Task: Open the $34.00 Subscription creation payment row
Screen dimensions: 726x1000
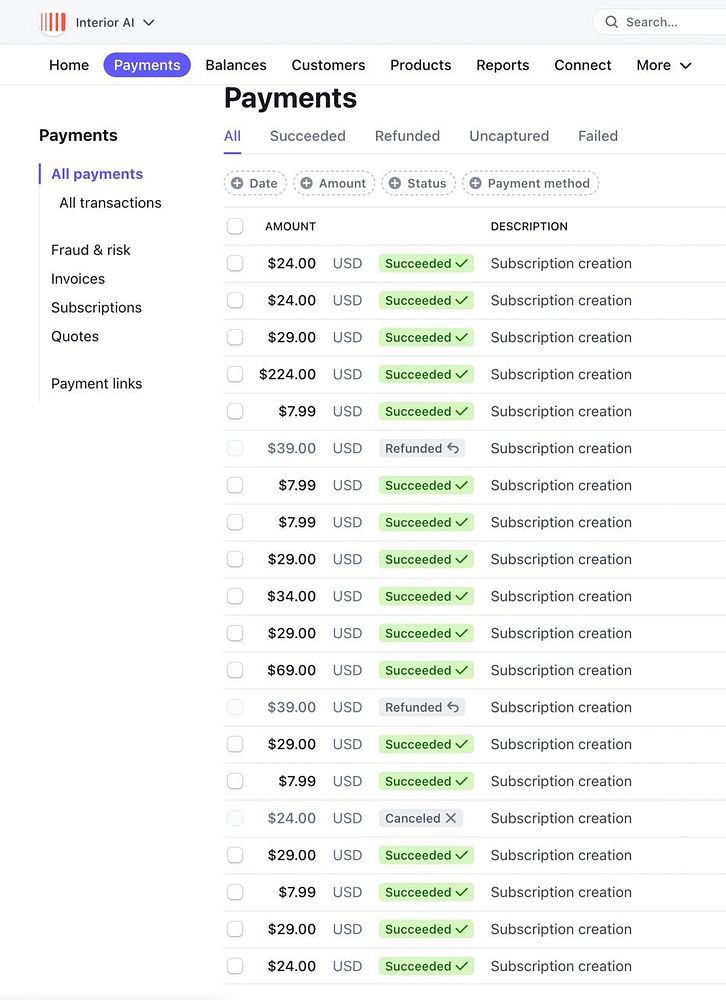Action: point(560,596)
